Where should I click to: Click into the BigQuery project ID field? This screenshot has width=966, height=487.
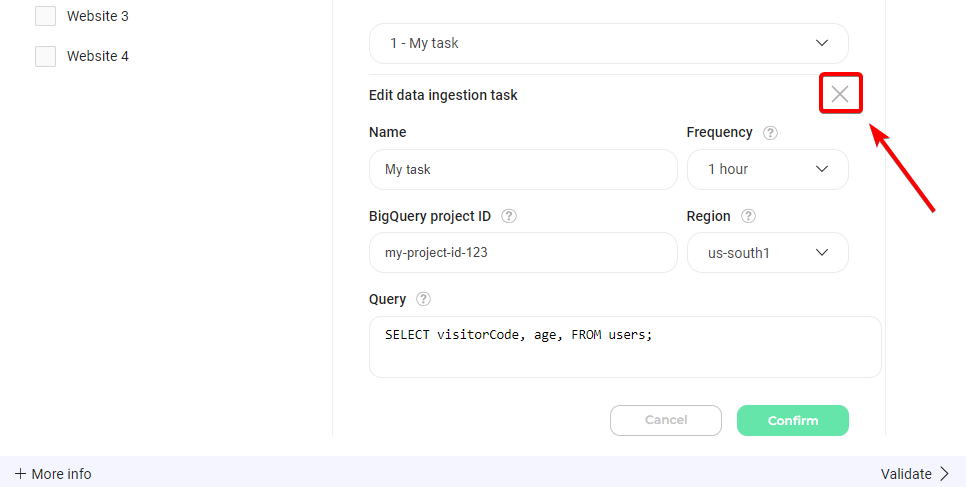coord(523,253)
